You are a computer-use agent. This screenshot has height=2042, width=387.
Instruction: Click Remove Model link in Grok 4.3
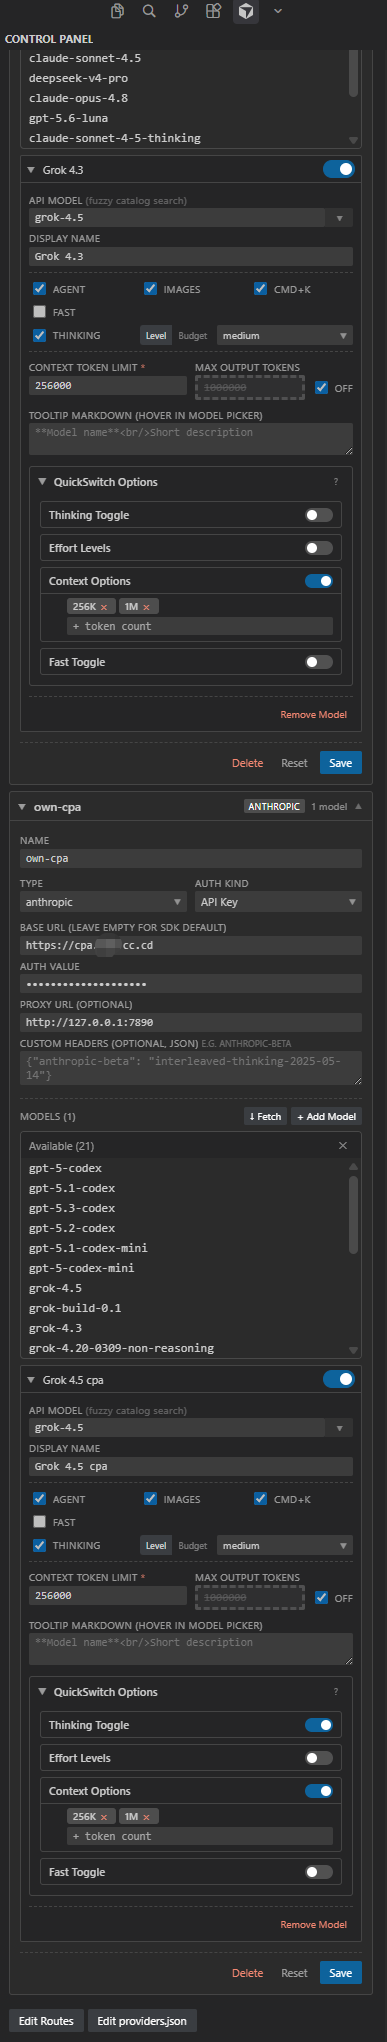point(314,714)
